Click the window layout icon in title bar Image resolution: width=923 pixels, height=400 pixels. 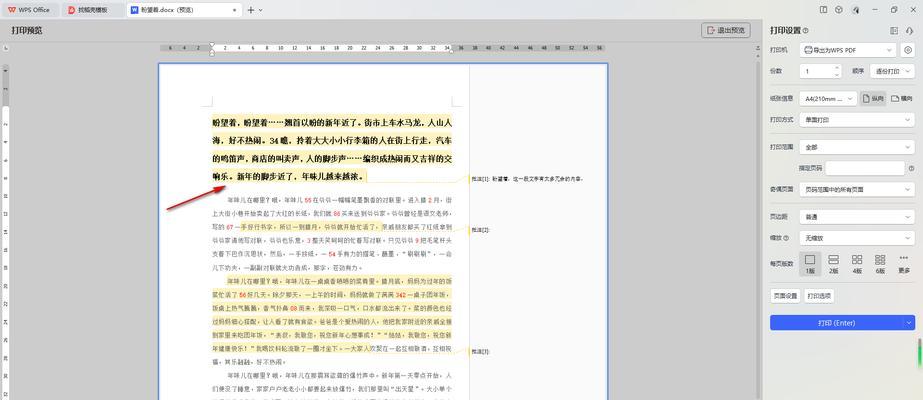point(823,10)
